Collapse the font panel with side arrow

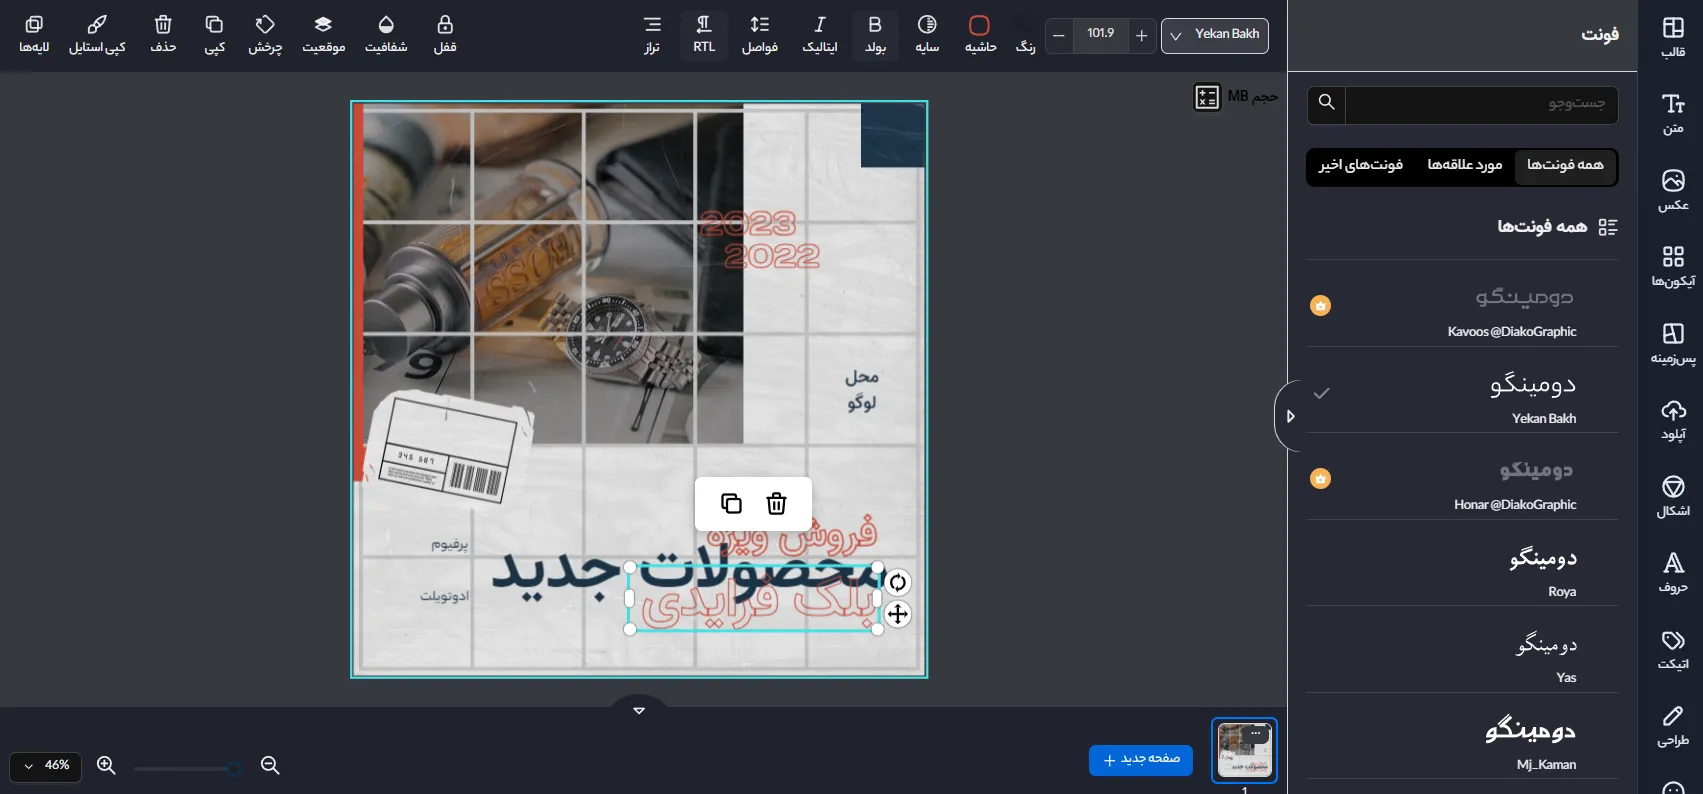(1289, 416)
